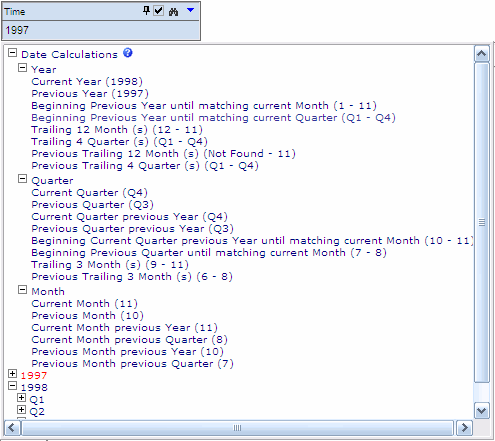Select Previous Year (1997)
This screenshot has height=441, width=495.
(90, 94)
